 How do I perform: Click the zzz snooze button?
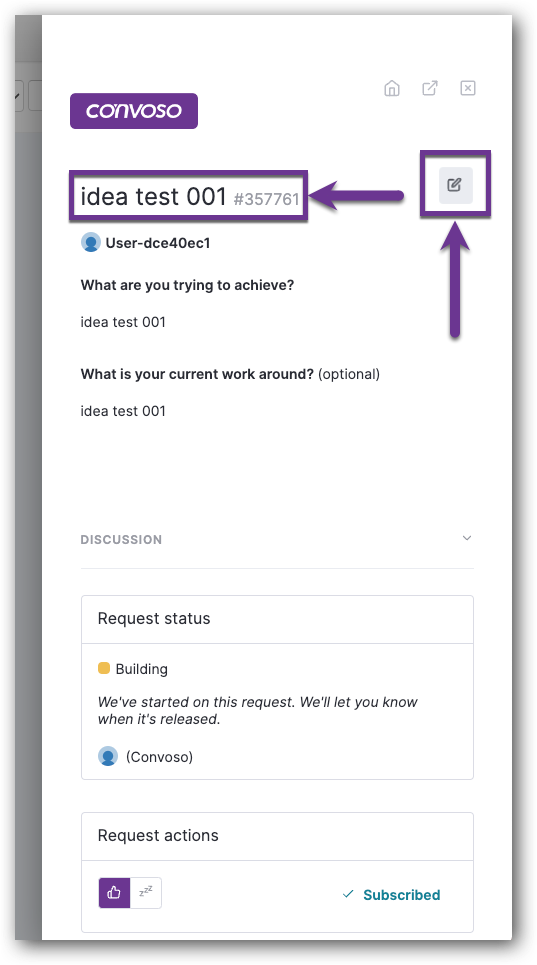point(146,893)
